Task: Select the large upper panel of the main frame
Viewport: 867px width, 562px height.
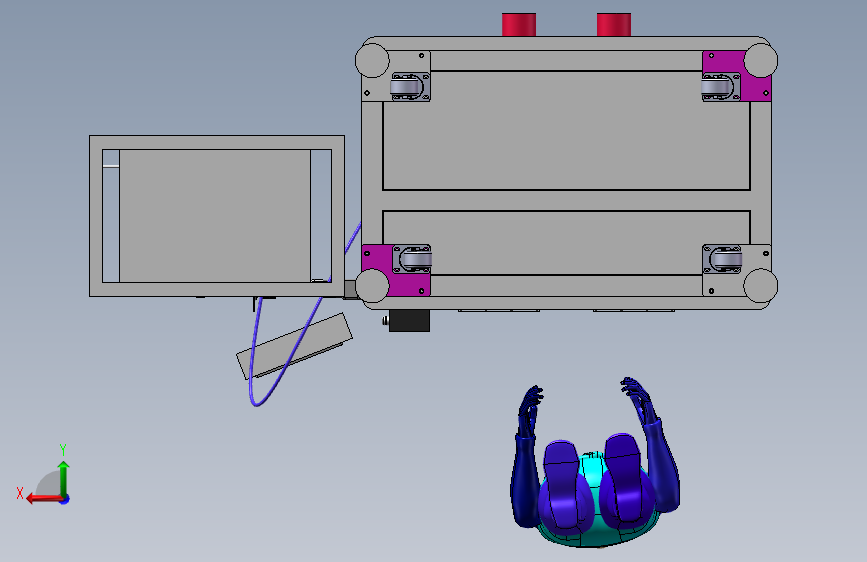Action: [x=566, y=131]
